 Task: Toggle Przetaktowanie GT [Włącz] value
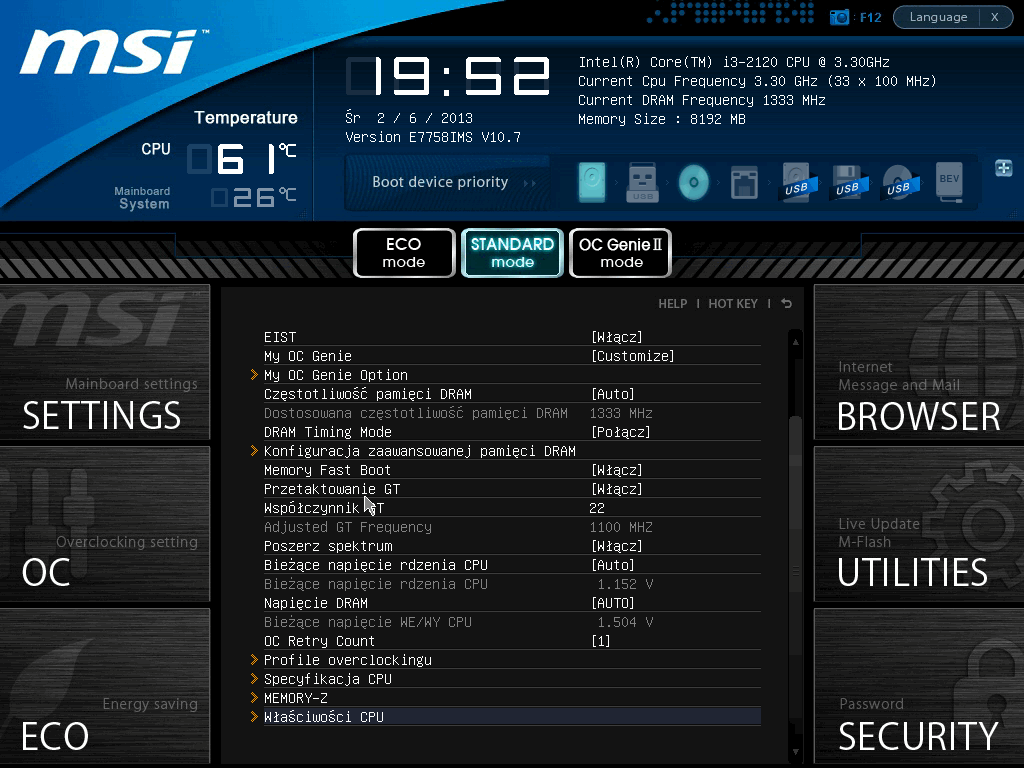click(x=616, y=489)
